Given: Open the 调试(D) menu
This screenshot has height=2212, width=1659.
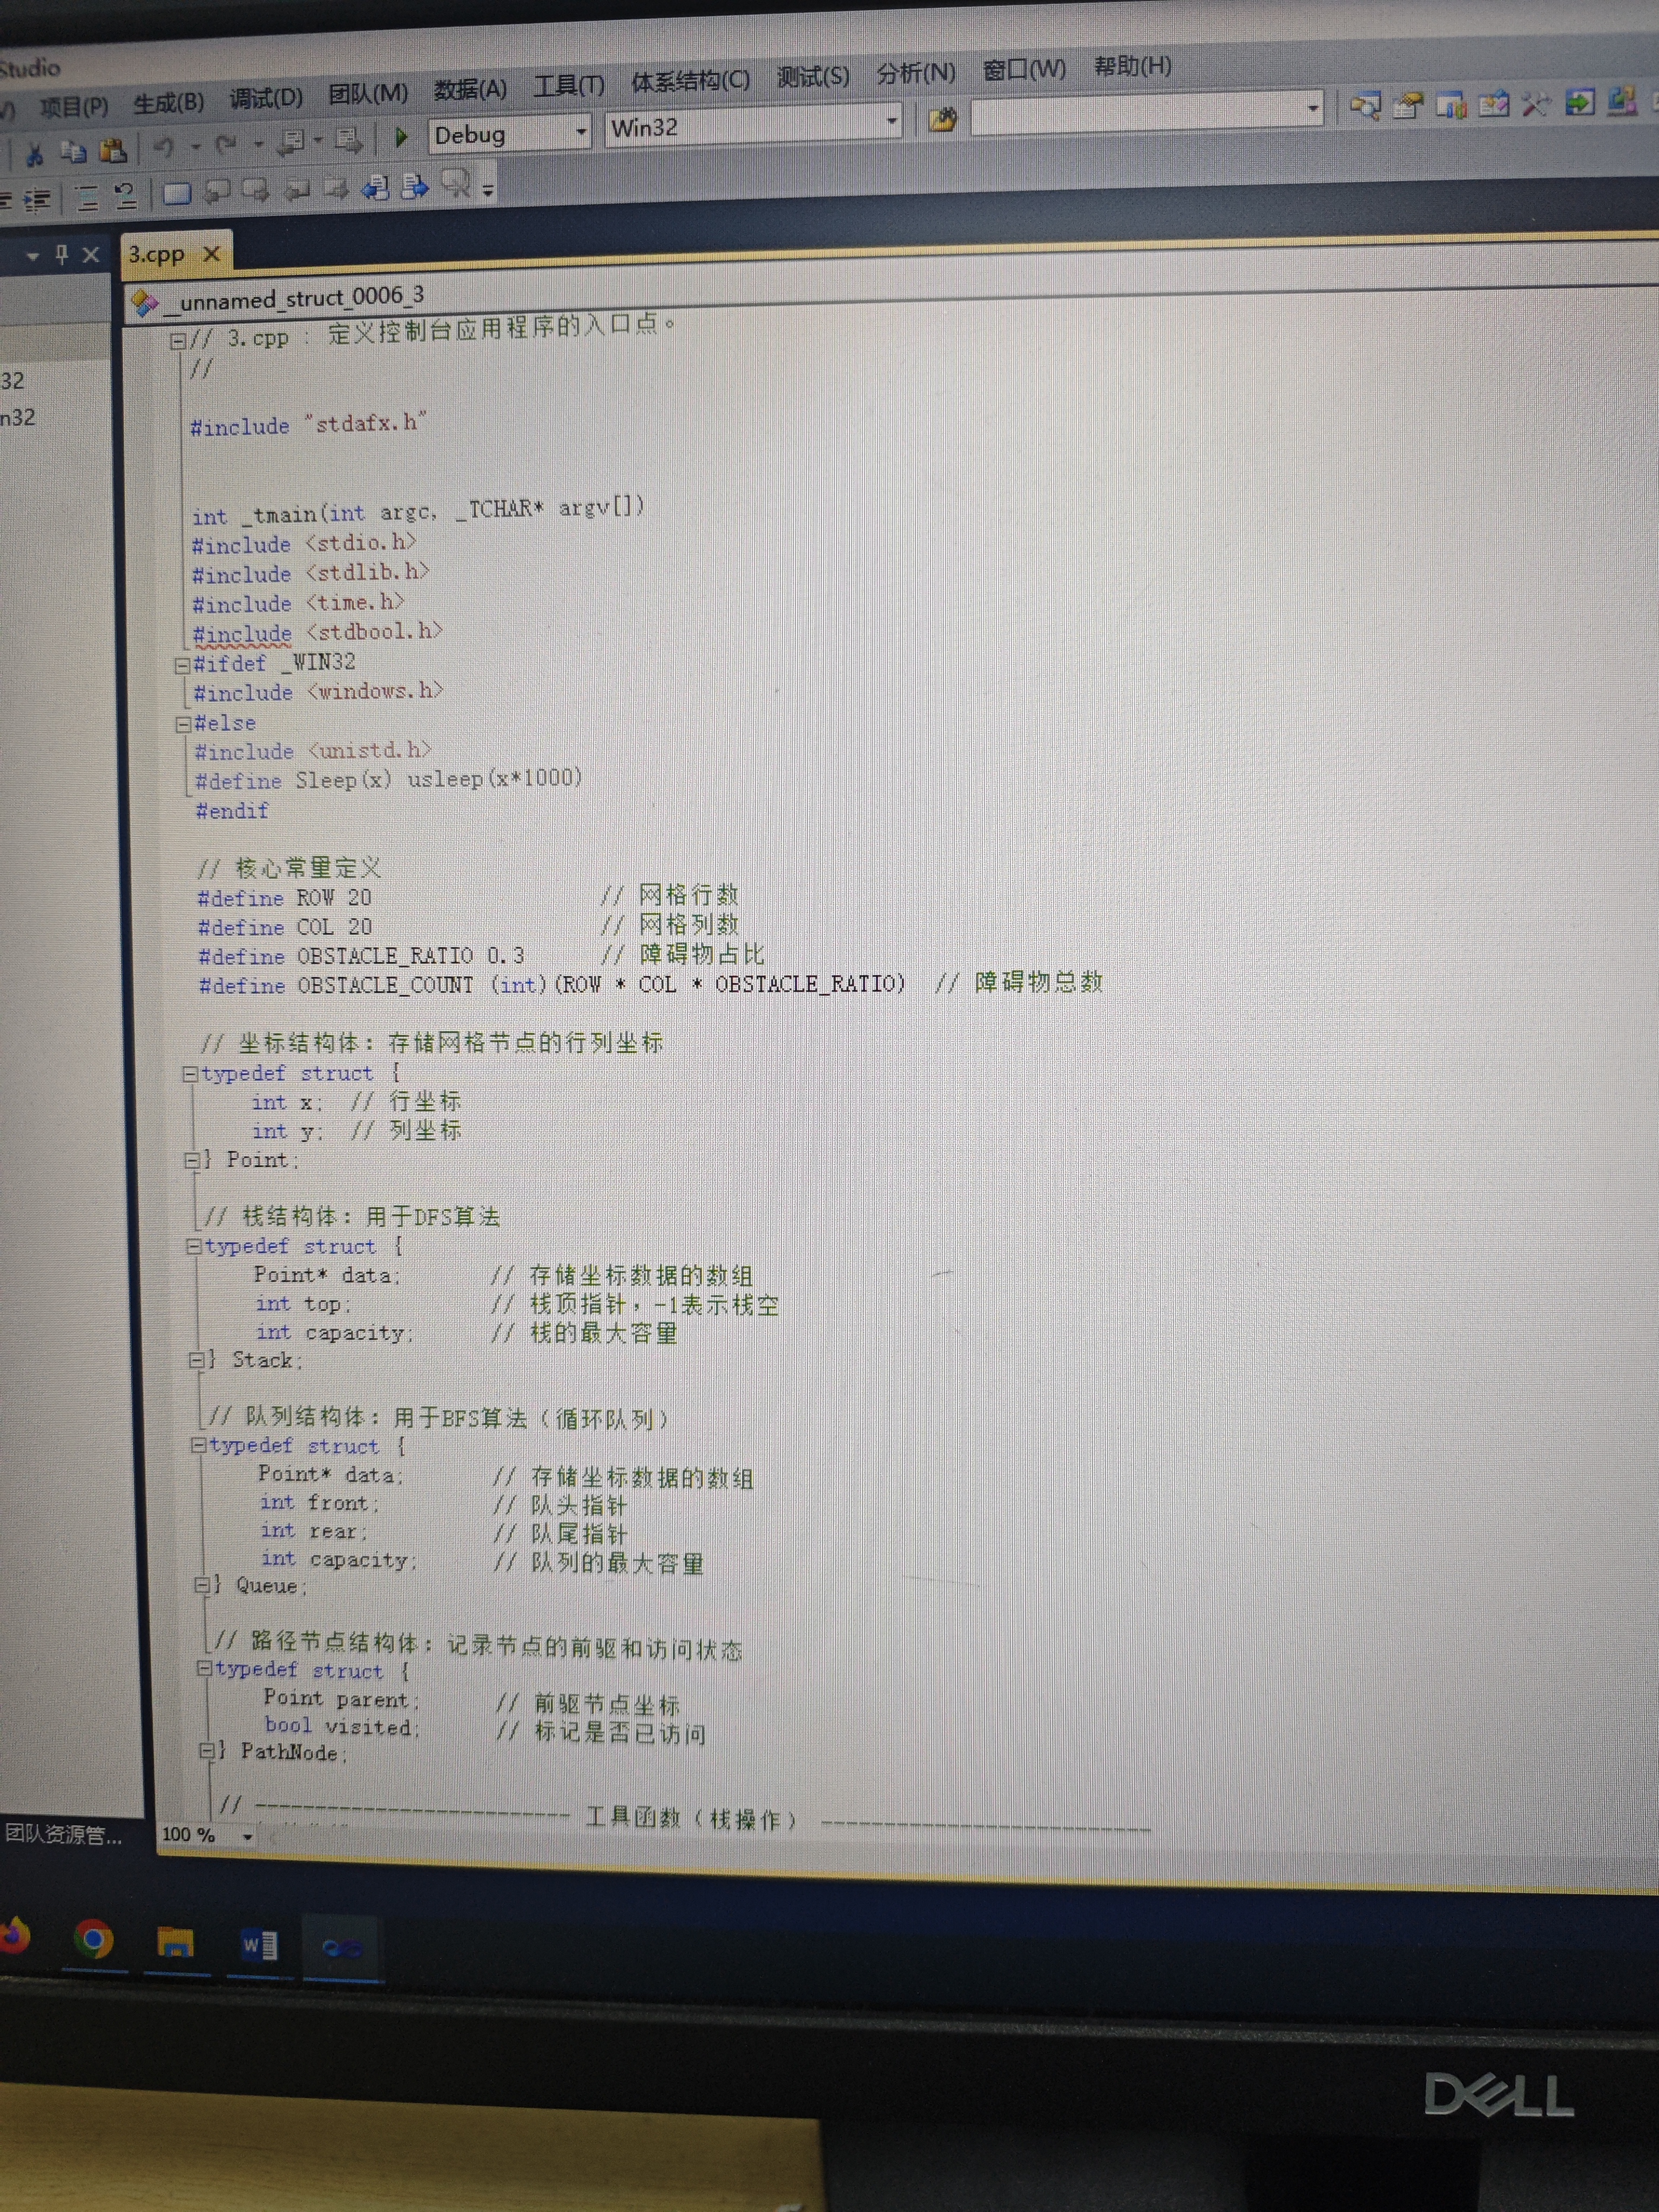Looking at the screenshot, I should [265, 98].
